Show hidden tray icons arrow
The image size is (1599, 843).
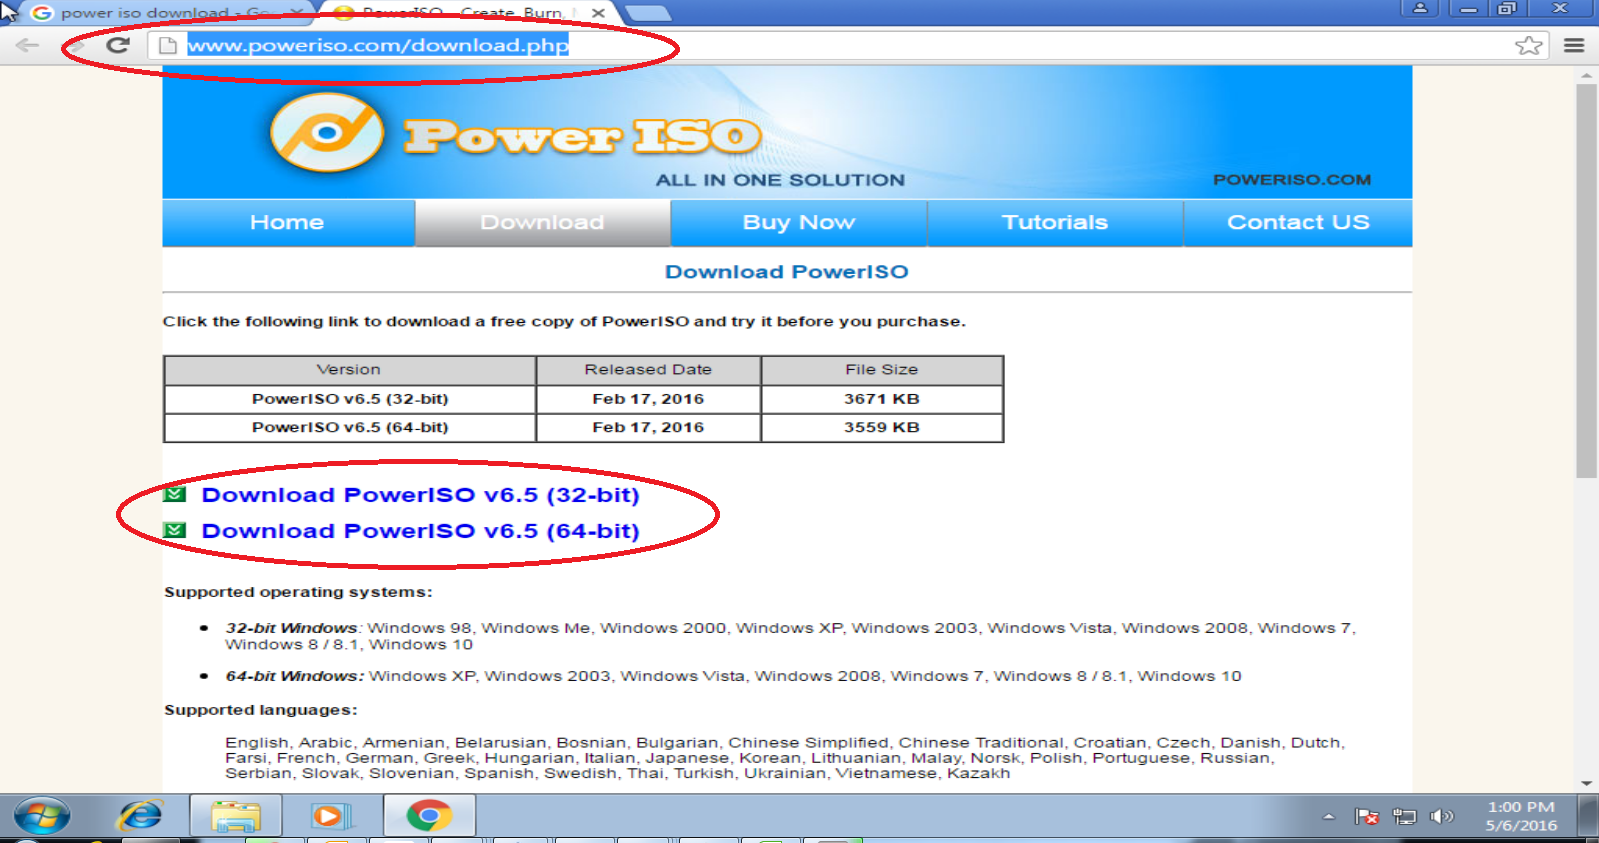tap(1328, 817)
